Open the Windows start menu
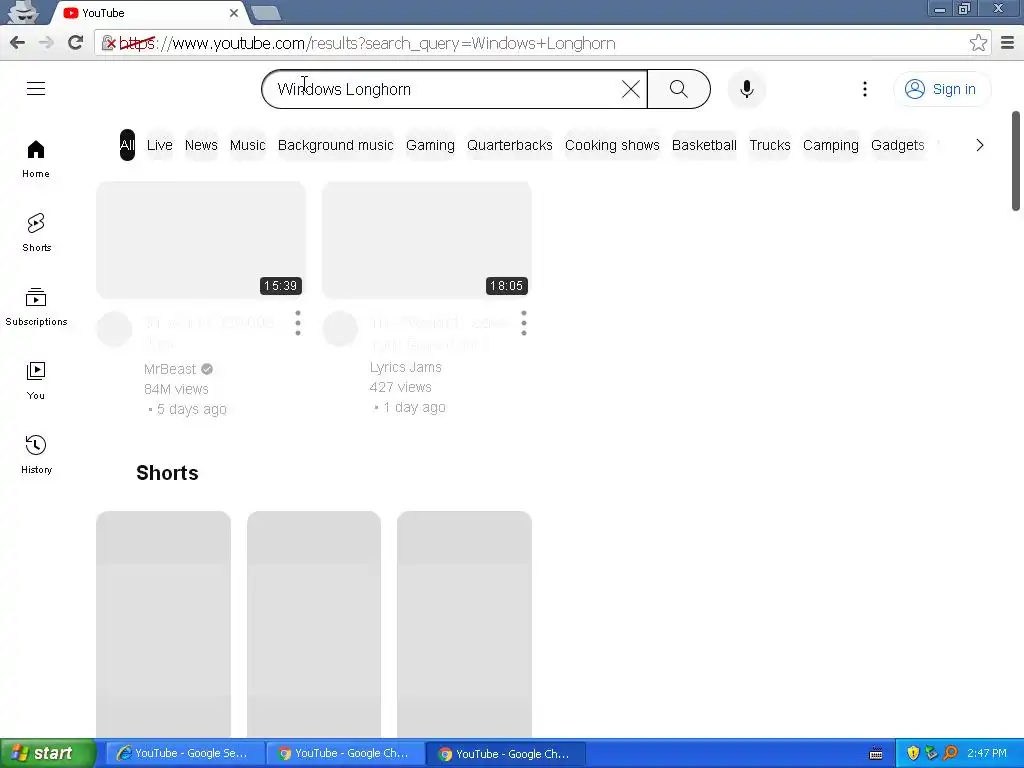1024x768 pixels. 47,754
